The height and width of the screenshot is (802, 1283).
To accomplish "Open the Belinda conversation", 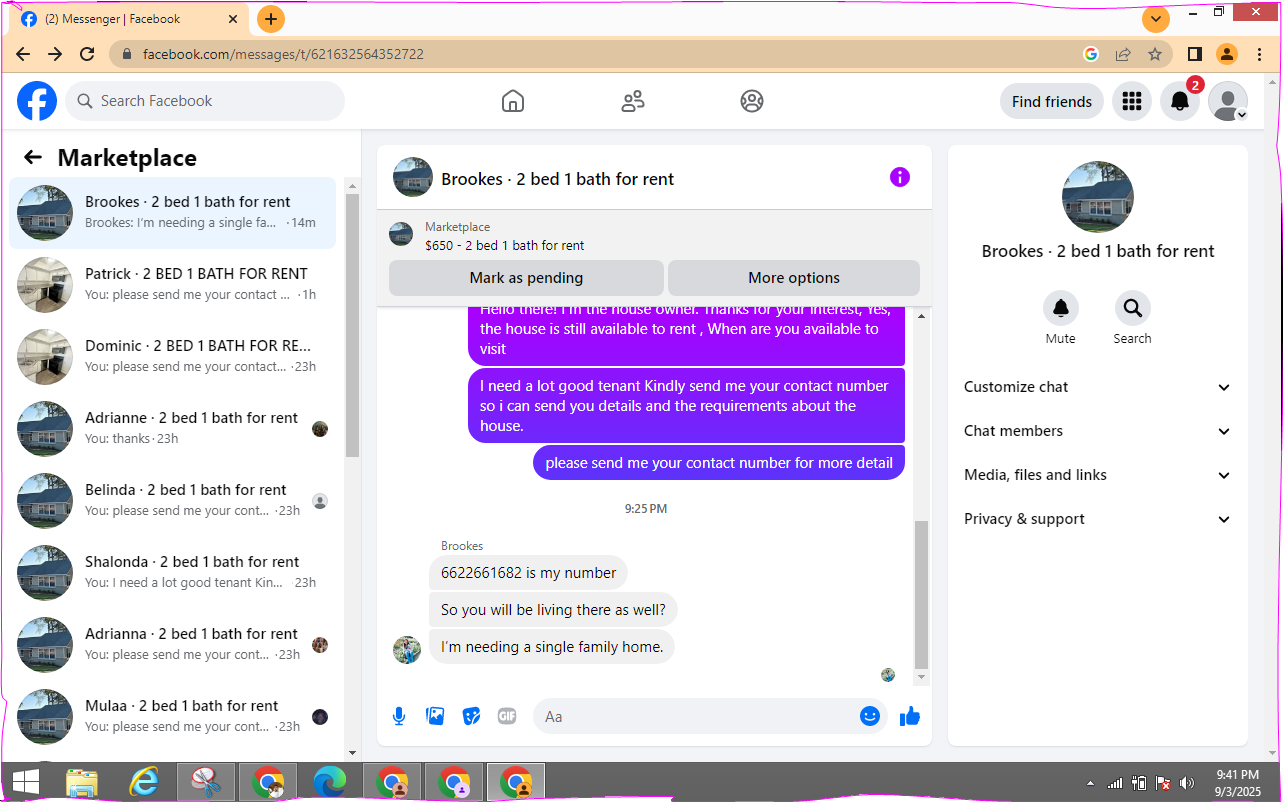I will [x=173, y=501].
